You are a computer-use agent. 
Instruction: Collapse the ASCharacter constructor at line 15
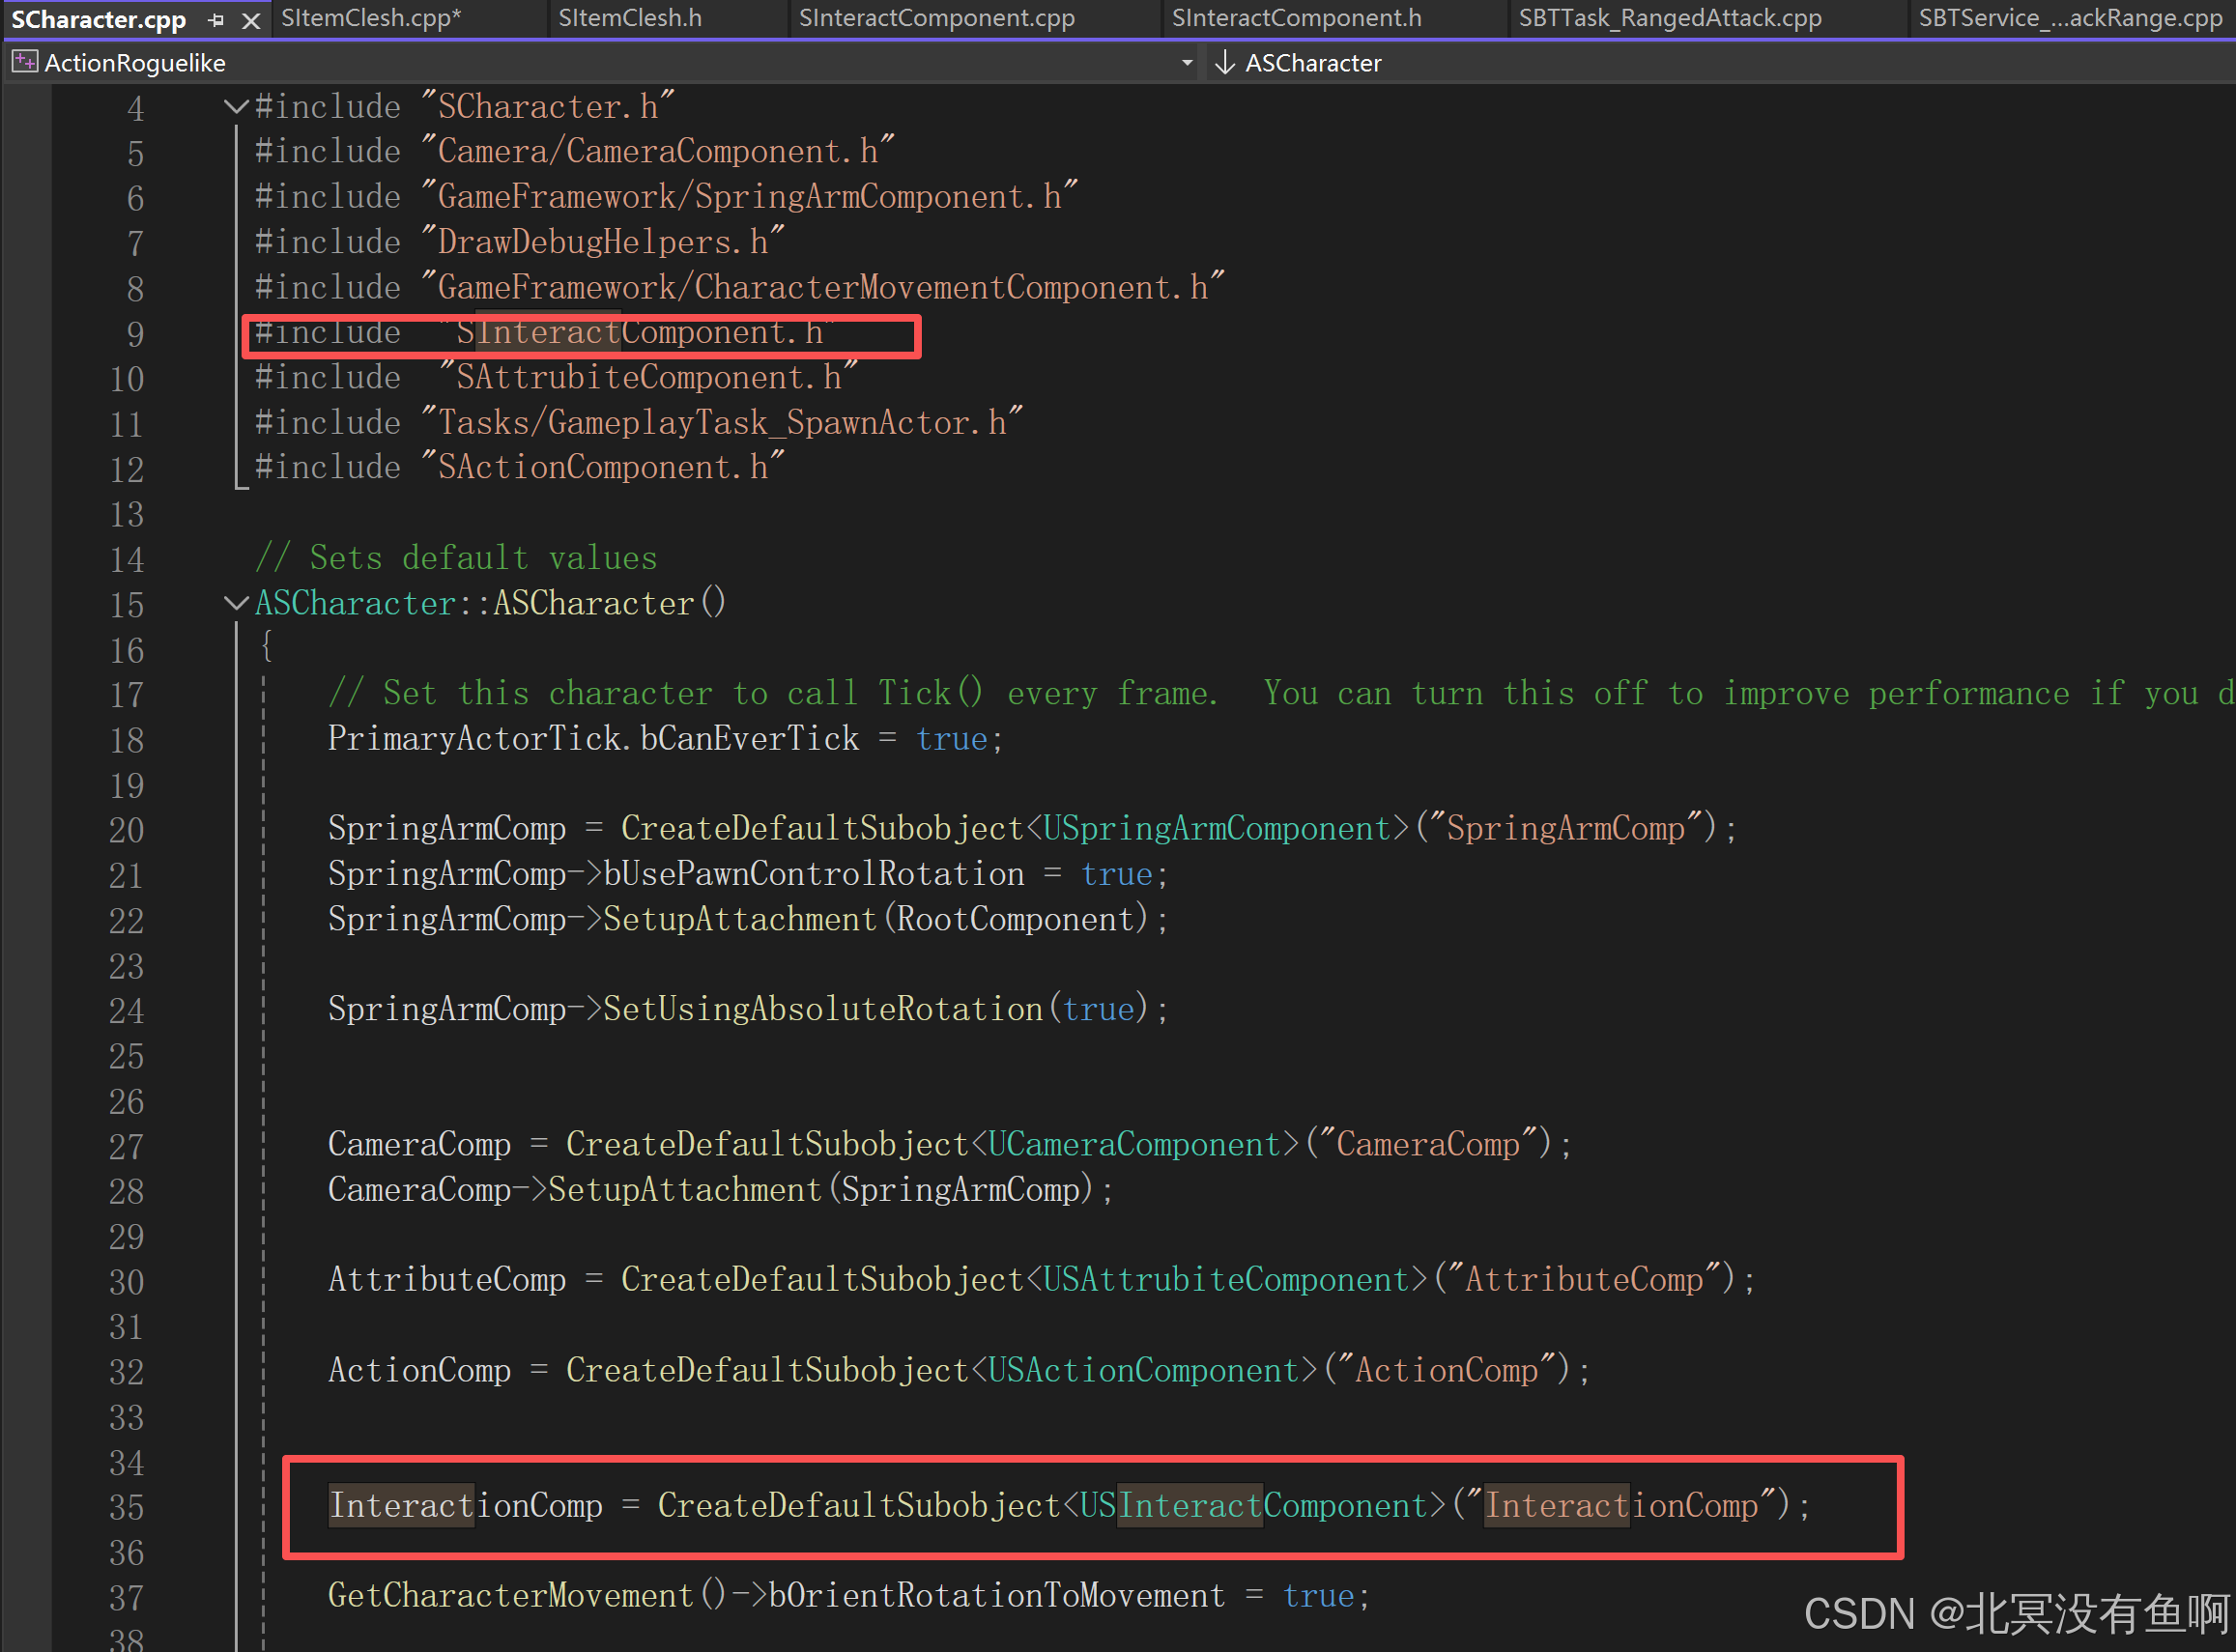pos(236,602)
